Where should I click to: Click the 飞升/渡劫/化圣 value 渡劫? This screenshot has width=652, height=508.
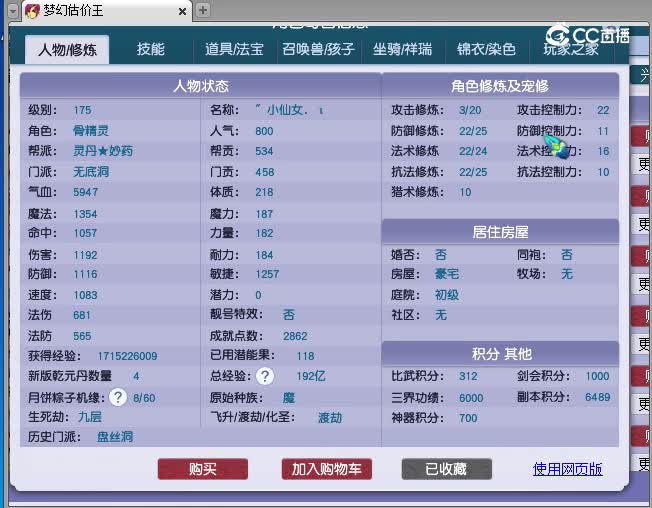click(x=330, y=417)
